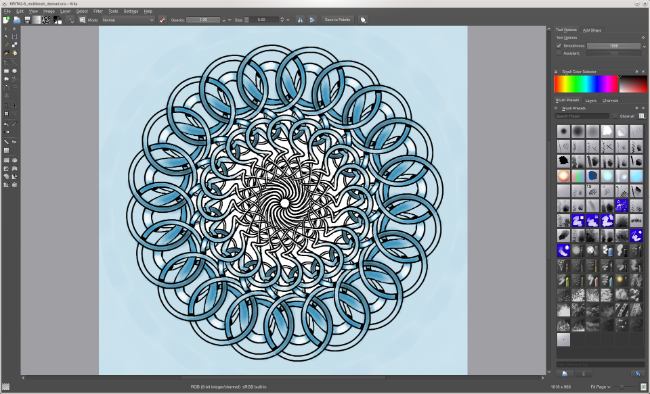This screenshot has width=650, height=394.
Task: Click the Smoothness value slider
Action: click(x=614, y=46)
